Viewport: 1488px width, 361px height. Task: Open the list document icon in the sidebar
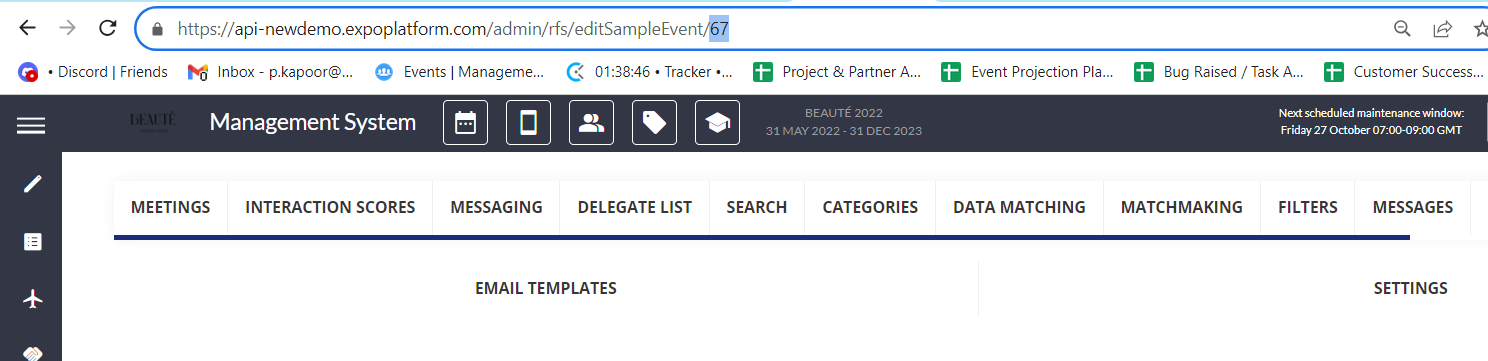click(32, 242)
